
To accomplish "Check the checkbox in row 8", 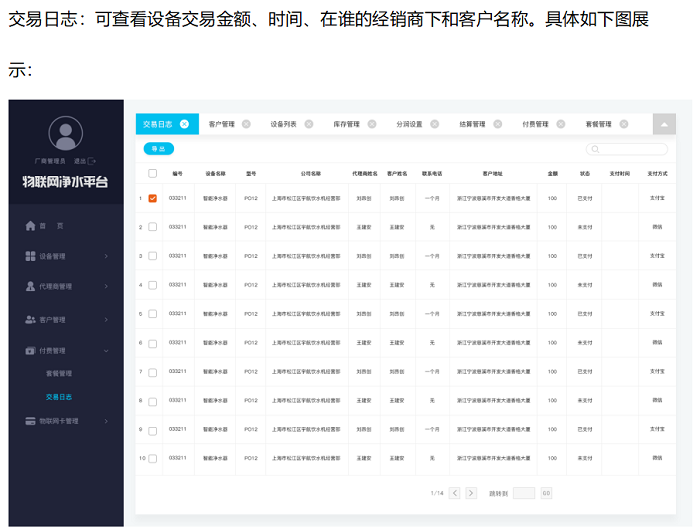I will pyautogui.click(x=153, y=401).
